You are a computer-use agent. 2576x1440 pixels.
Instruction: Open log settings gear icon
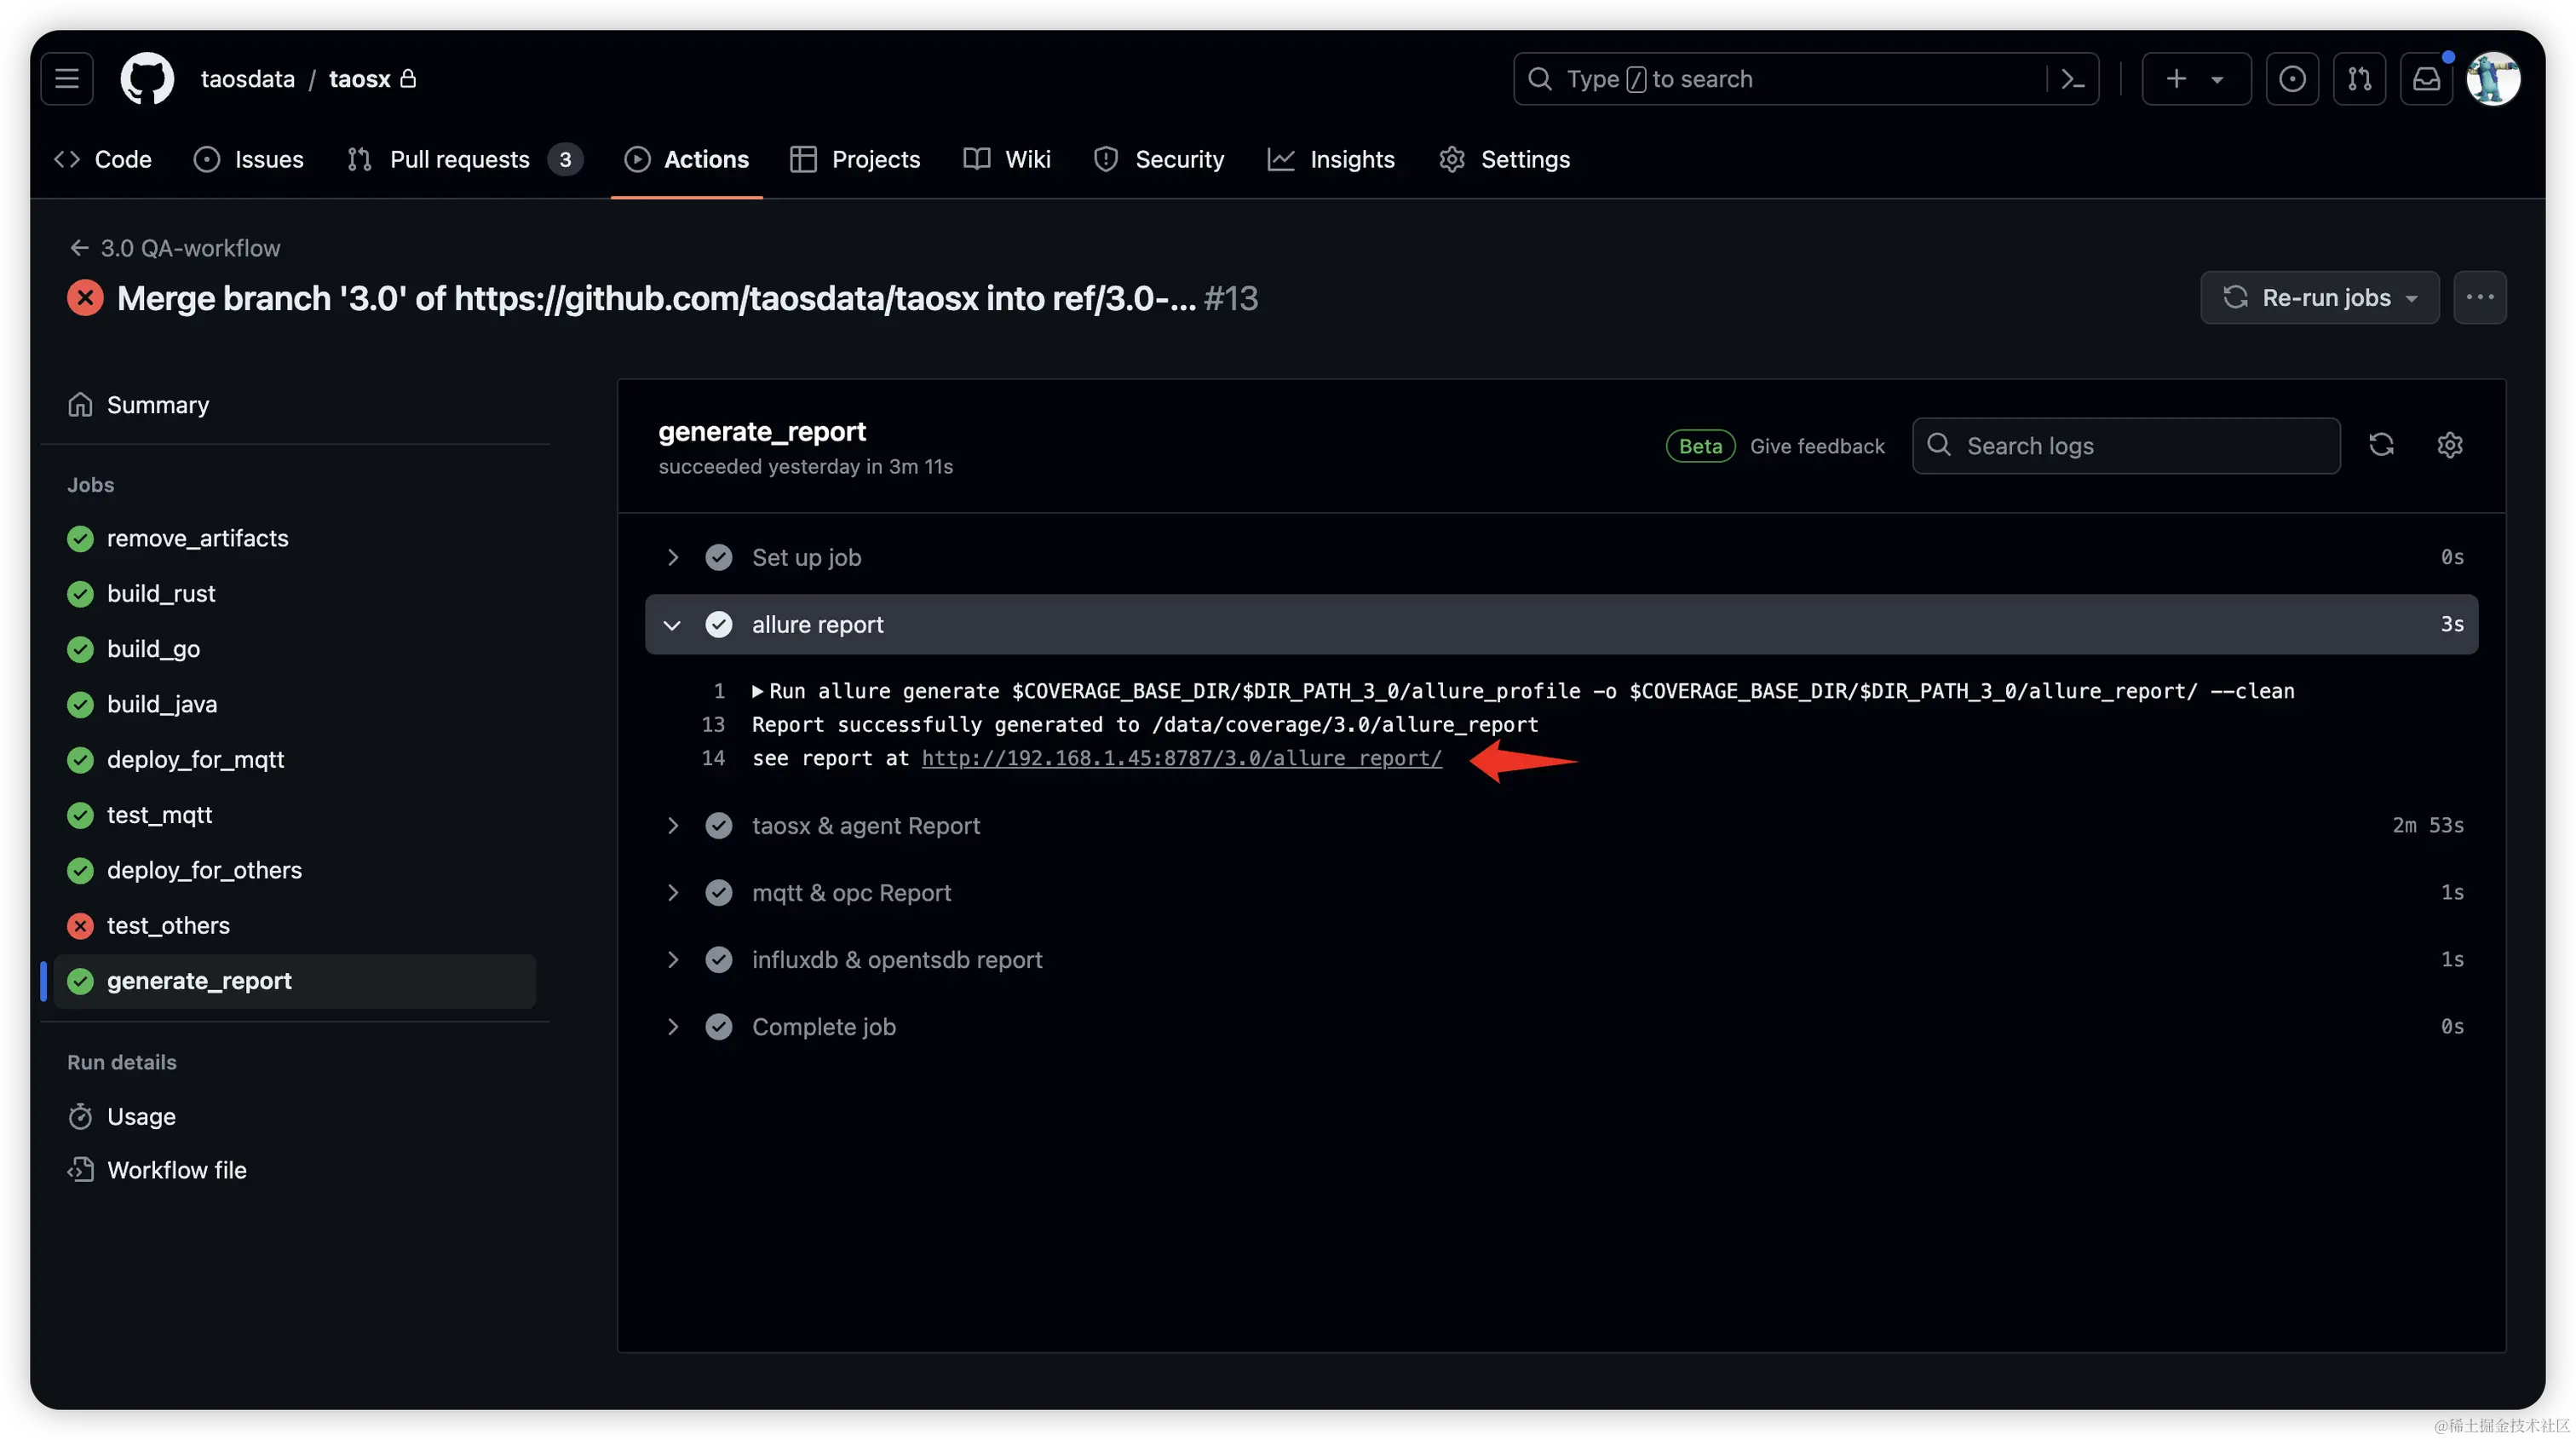pos(2449,445)
